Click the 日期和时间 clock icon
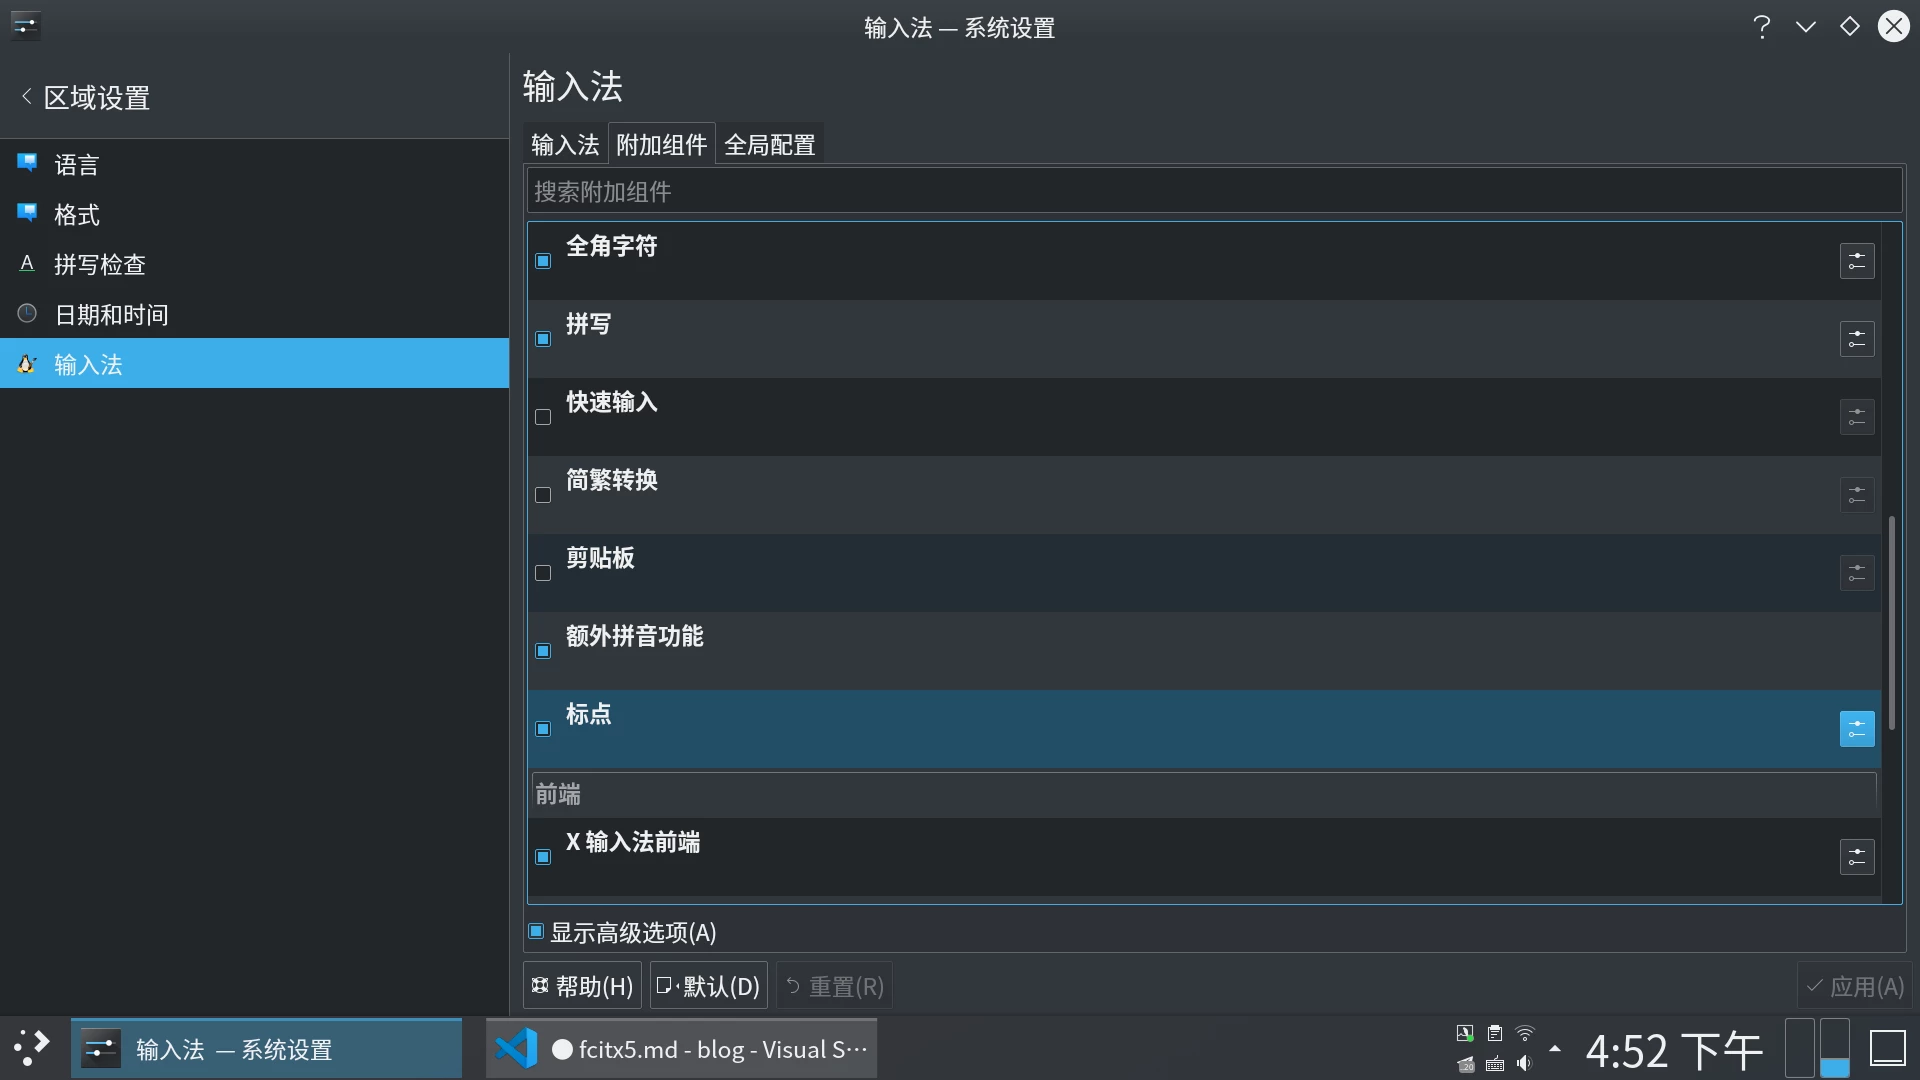The height and width of the screenshot is (1080, 1920). [x=27, y=313]
